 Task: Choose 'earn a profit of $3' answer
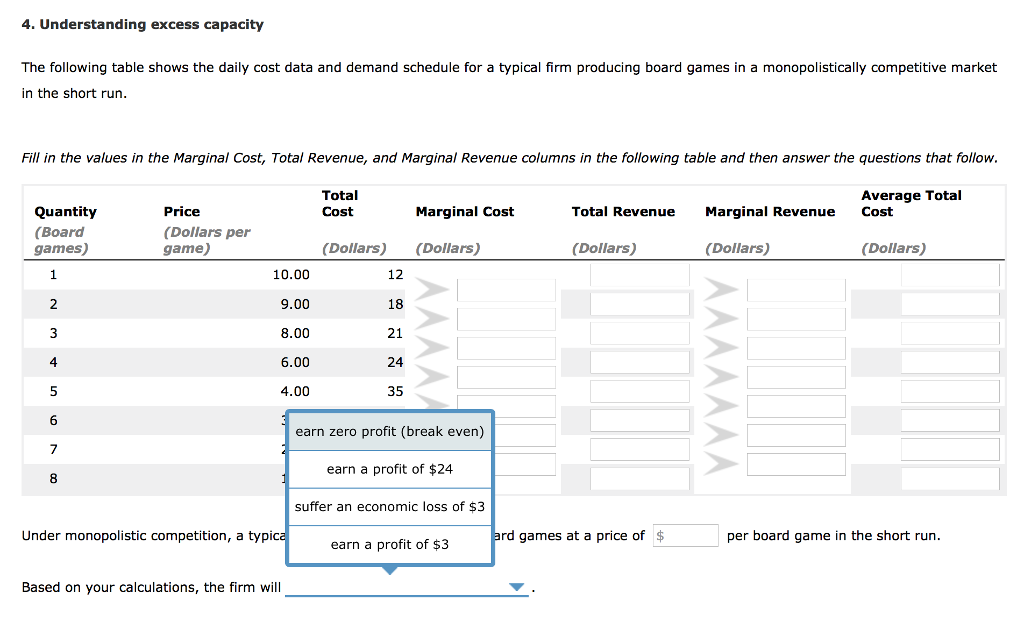tap(389, 544)
